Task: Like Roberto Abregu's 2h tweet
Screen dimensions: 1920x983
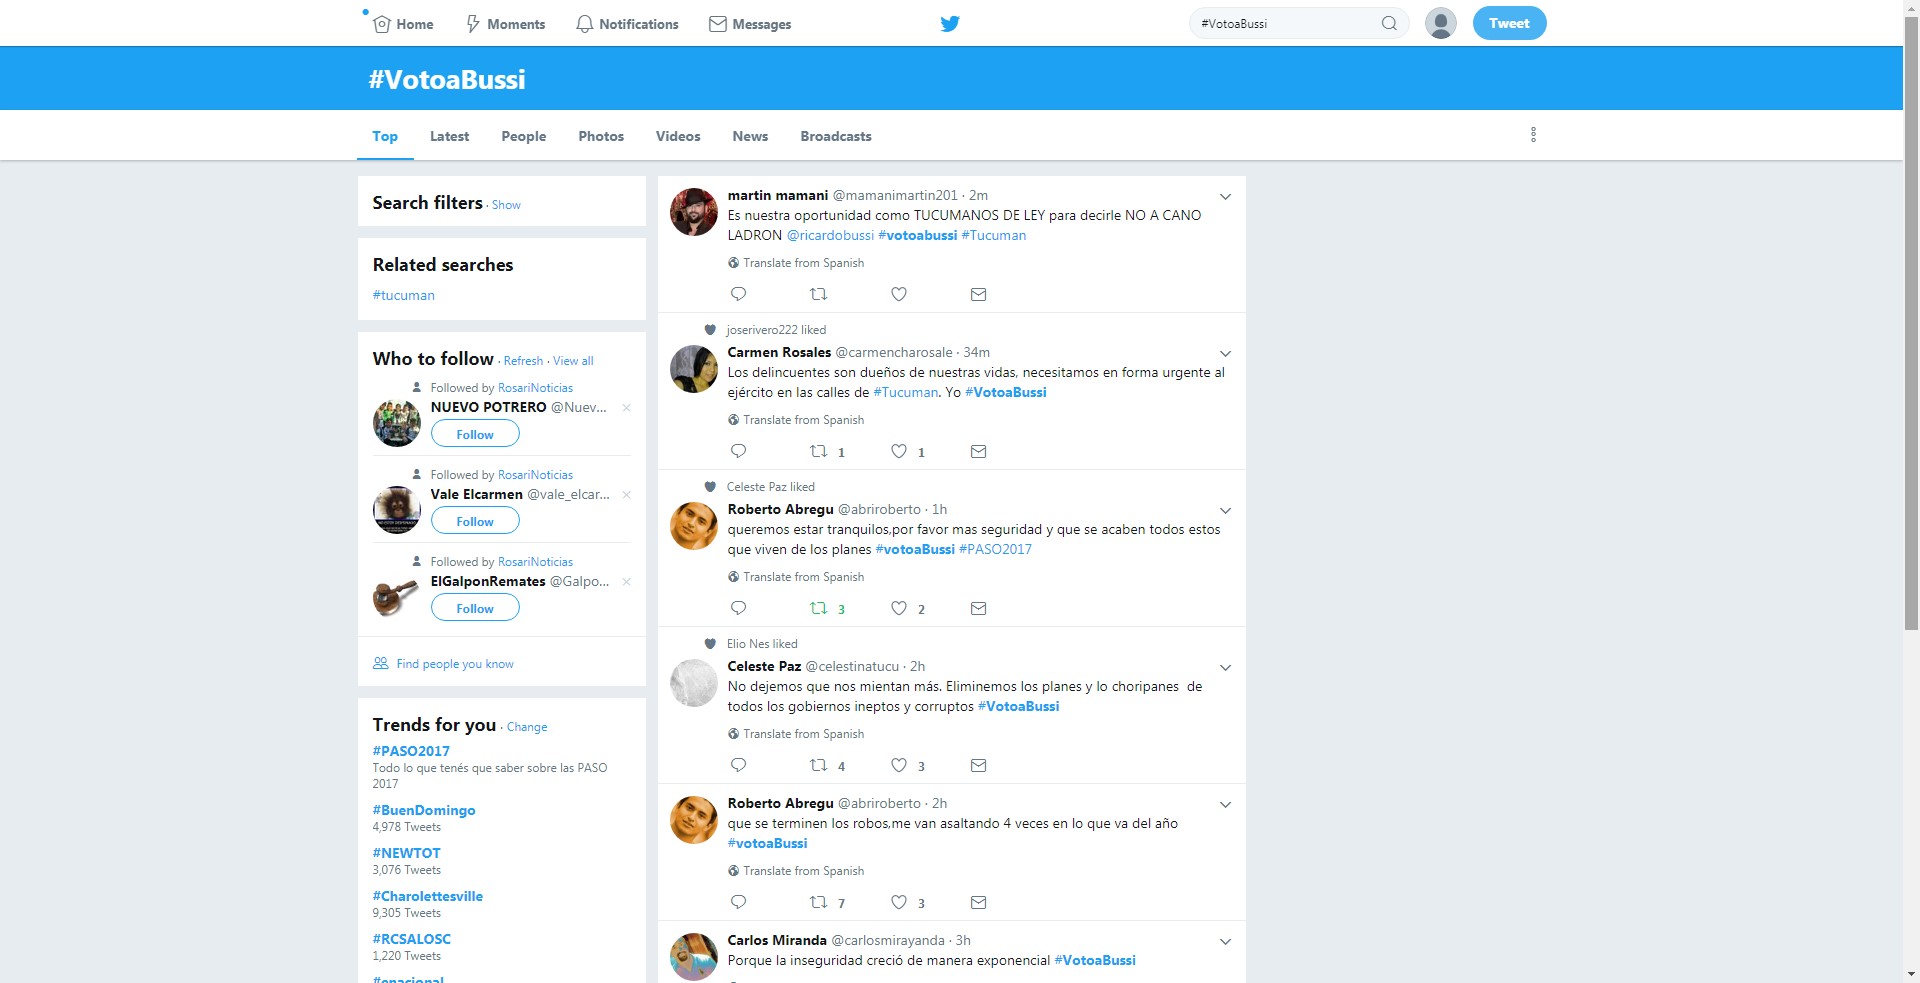Action: [x=899, y=902]
